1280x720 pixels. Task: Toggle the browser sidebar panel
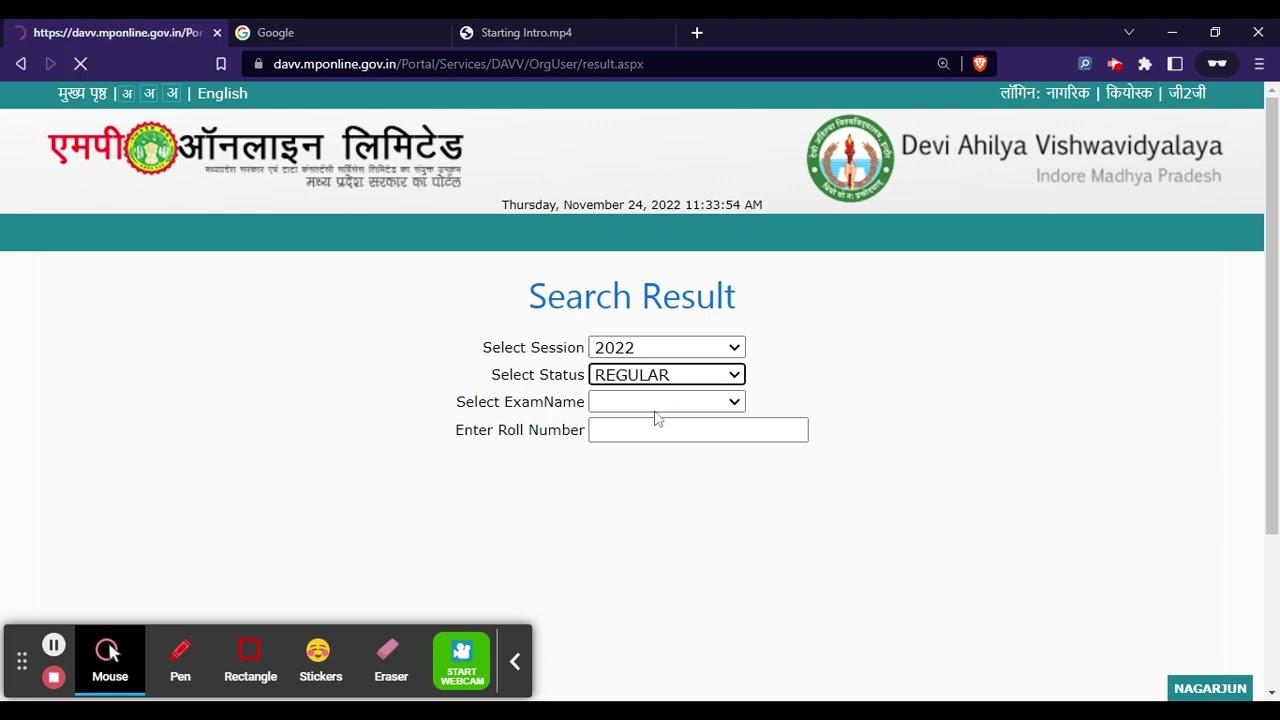[x=1175, y=63]
